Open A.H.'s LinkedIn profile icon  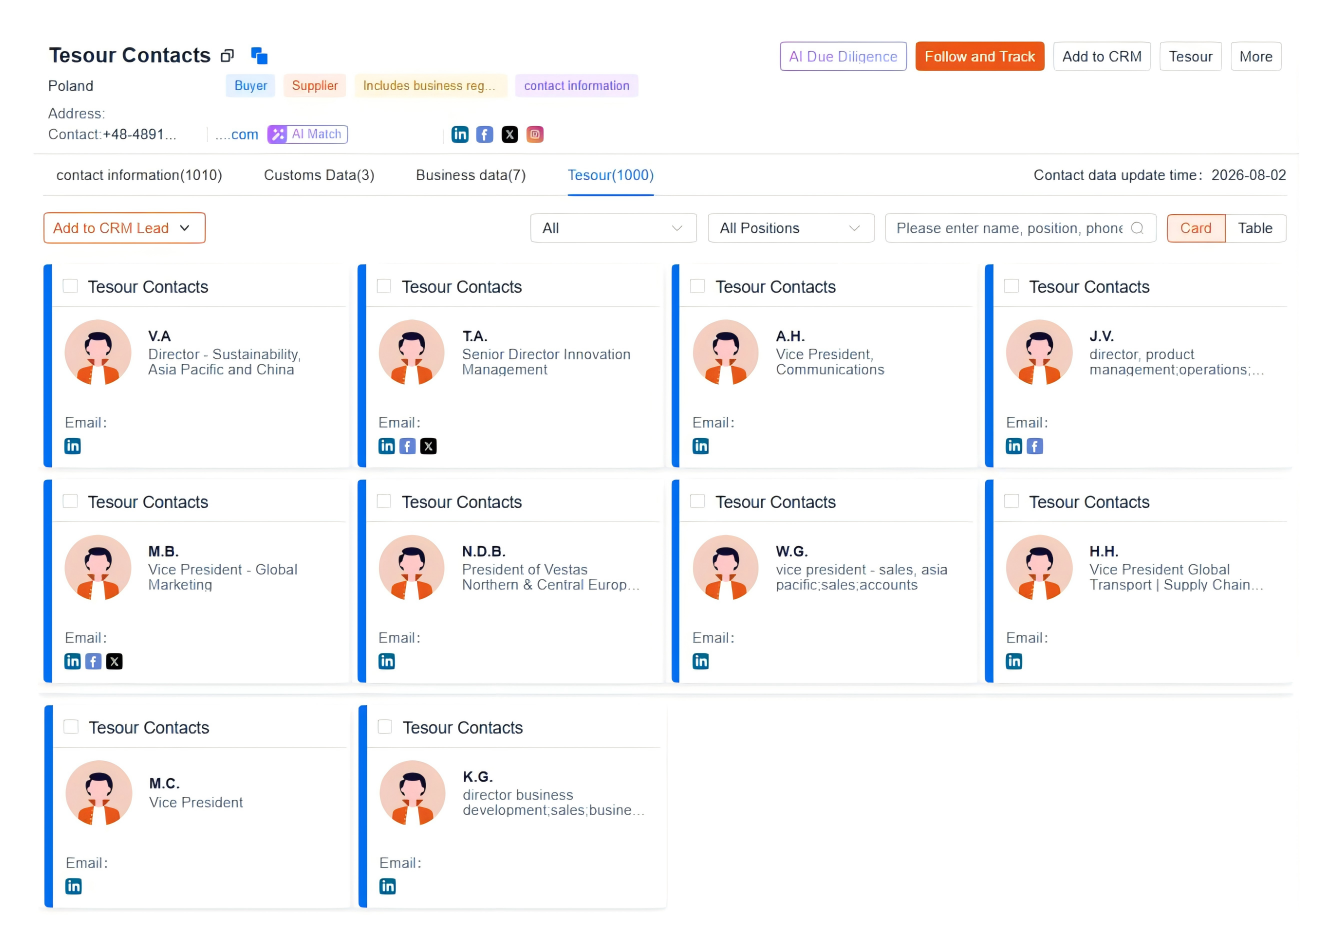(x=701, y=446)
